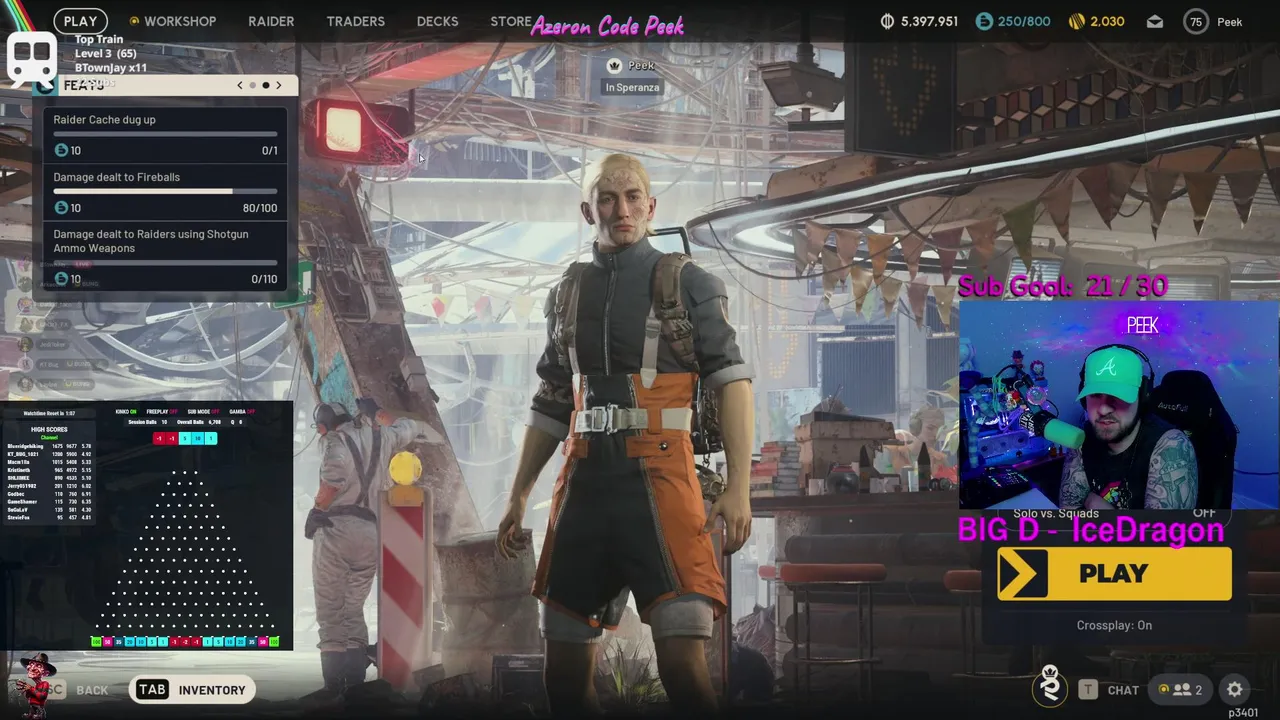Go to next Feats page arrow
The image size is (1280, 720).
click(279, 85)
